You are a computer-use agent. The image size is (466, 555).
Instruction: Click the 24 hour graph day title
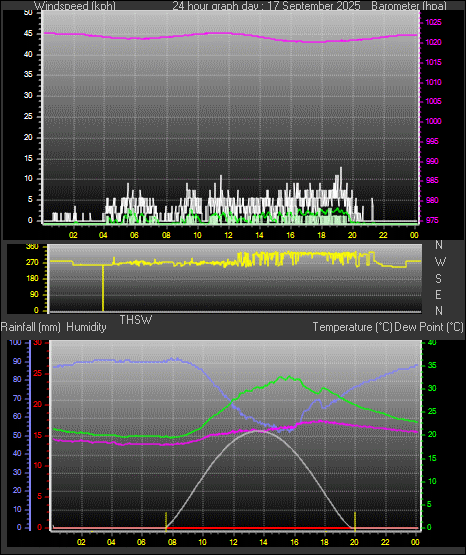[x=266, y=6]
